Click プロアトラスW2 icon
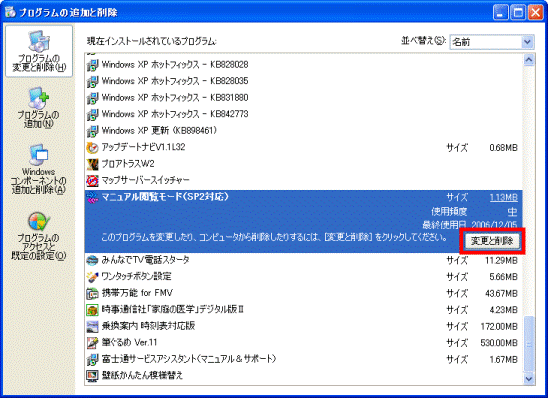 pos(92,164)
